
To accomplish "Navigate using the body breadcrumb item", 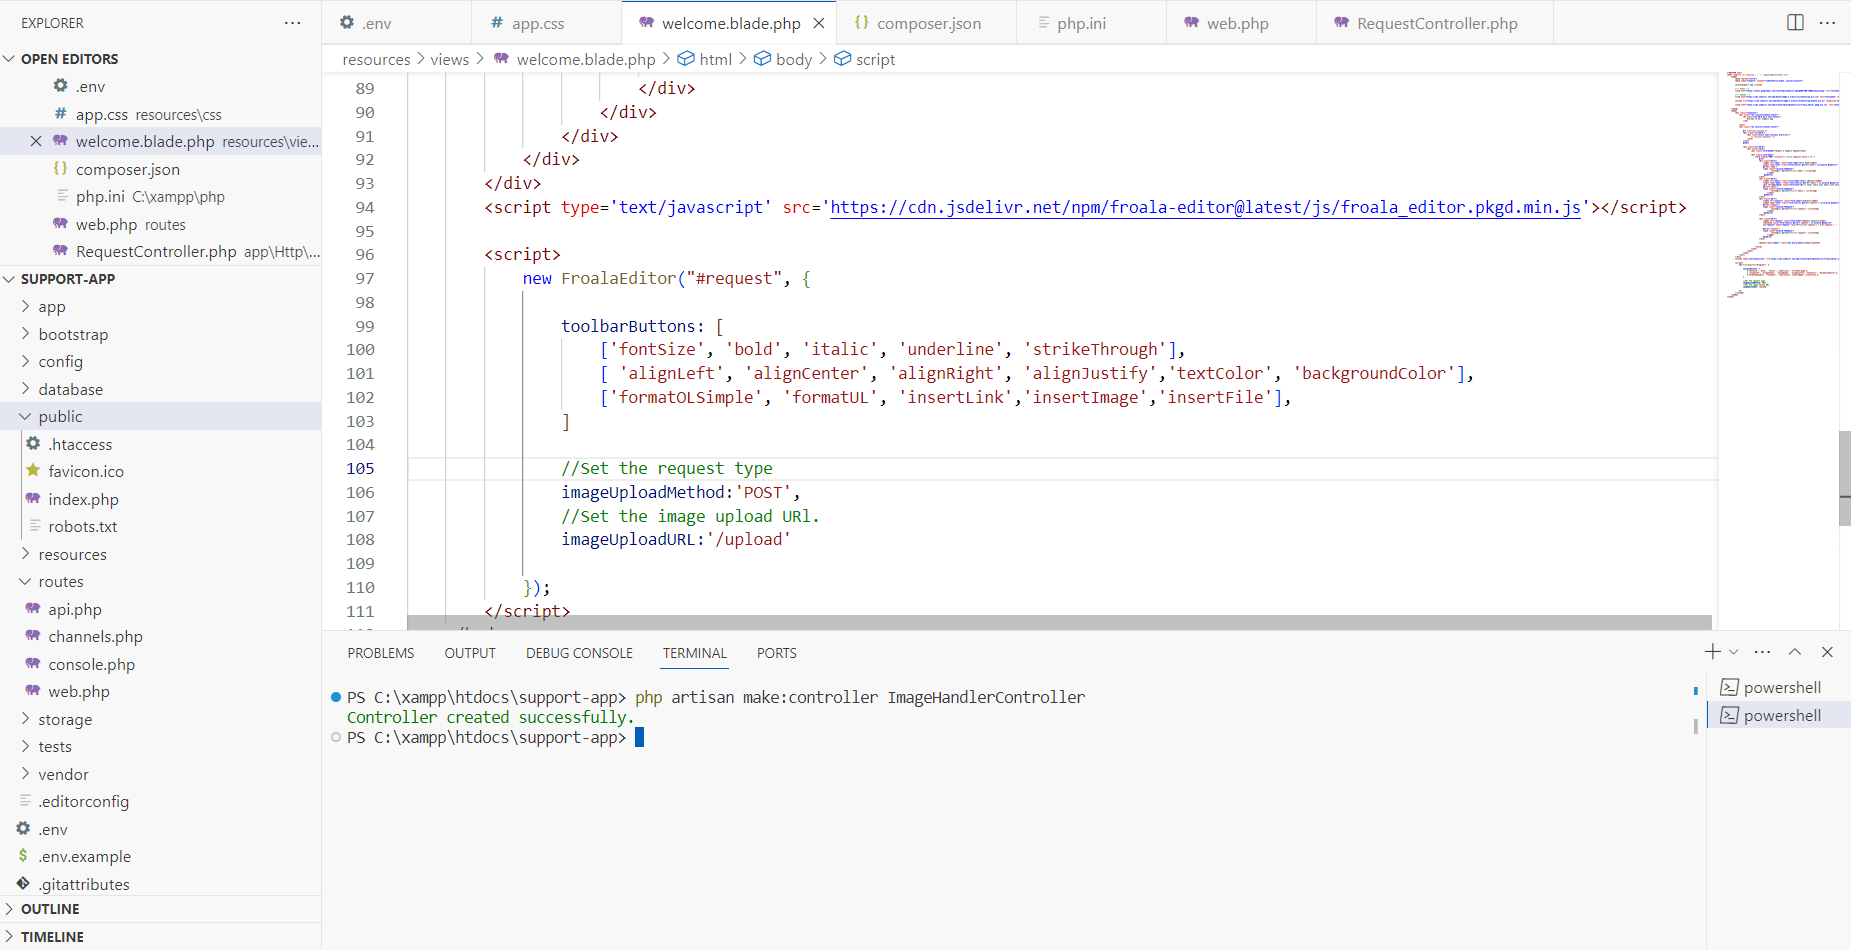I will (x=793, y=59).
